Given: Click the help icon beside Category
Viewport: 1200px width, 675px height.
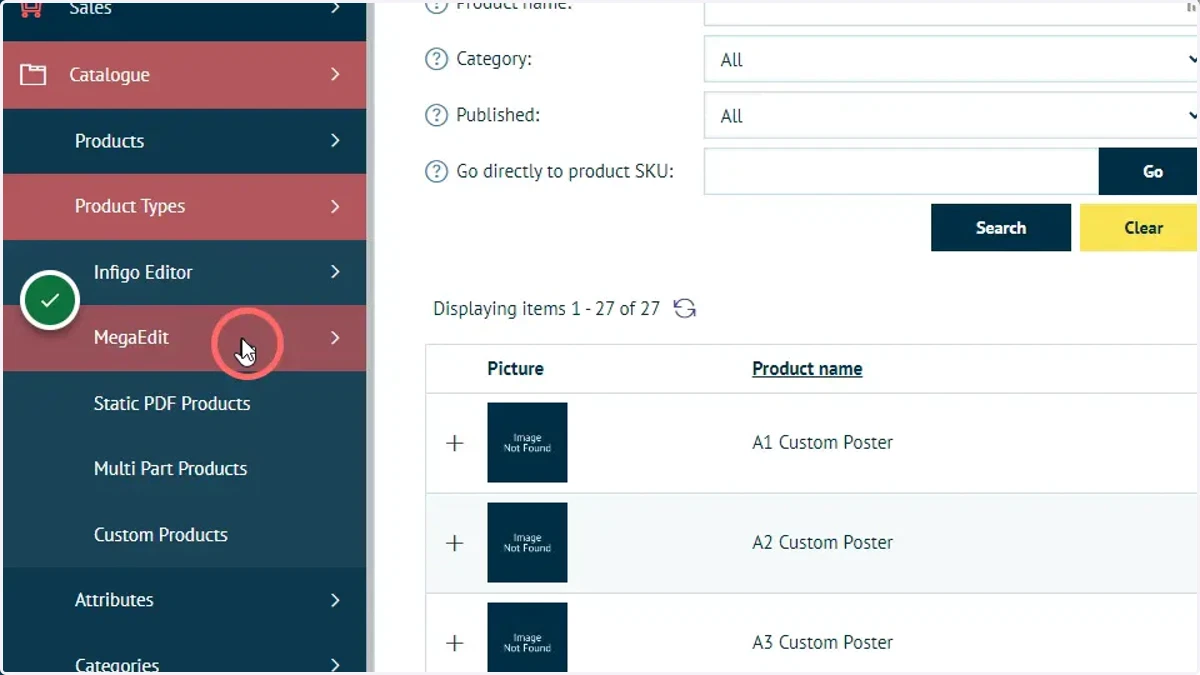Looking at the screenshot, I should tap(436, 59).
